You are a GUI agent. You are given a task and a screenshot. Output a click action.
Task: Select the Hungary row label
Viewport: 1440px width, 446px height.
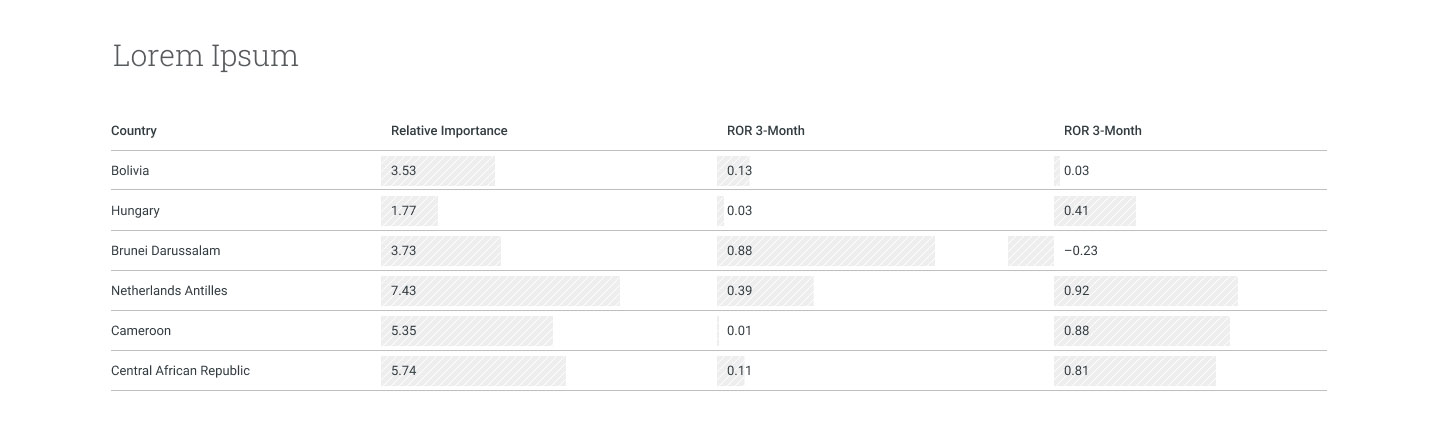(135, 211)
